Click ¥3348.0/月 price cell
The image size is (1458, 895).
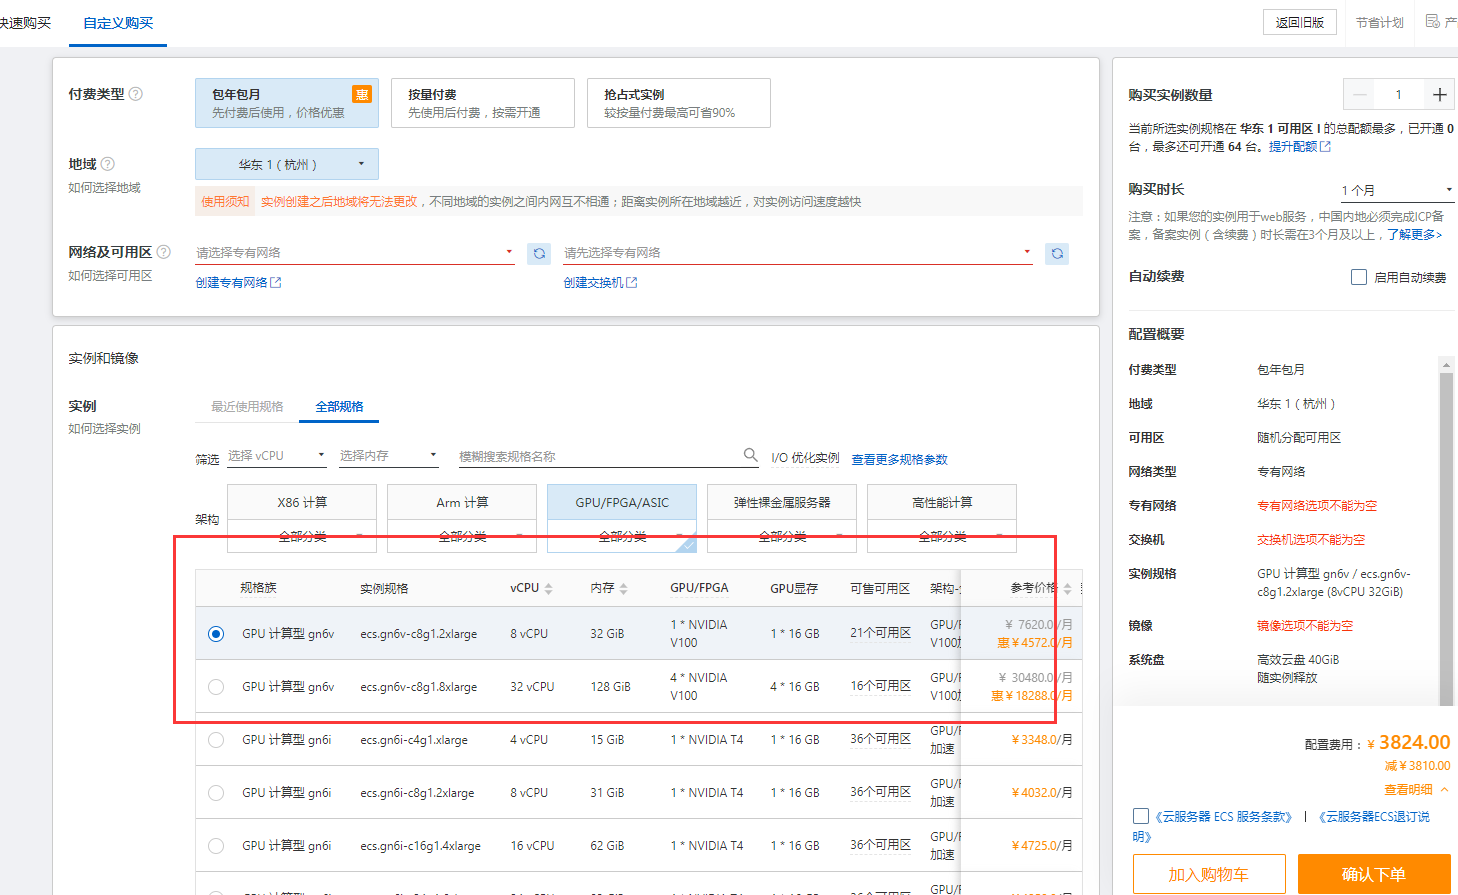[x=1041, y=740]
